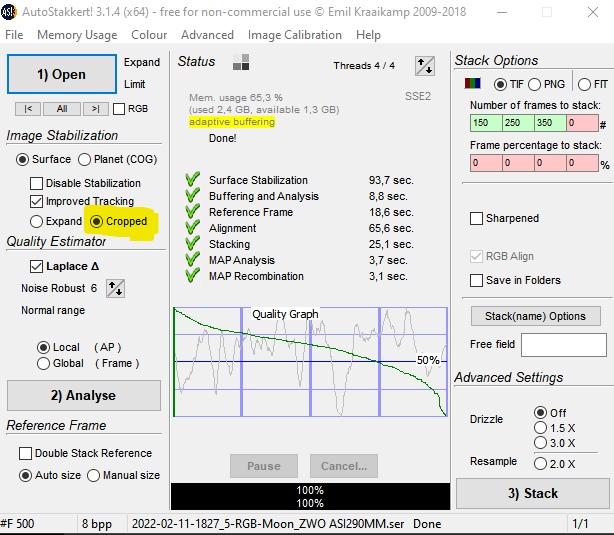The image size is (614, 535).
Task: Click the '%' symbol after percentage boxes
Action: pos(605,165)
